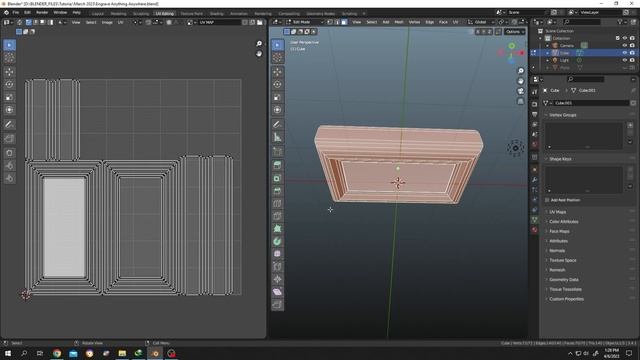Expand the Geometry Data panel

click(564, 280)
